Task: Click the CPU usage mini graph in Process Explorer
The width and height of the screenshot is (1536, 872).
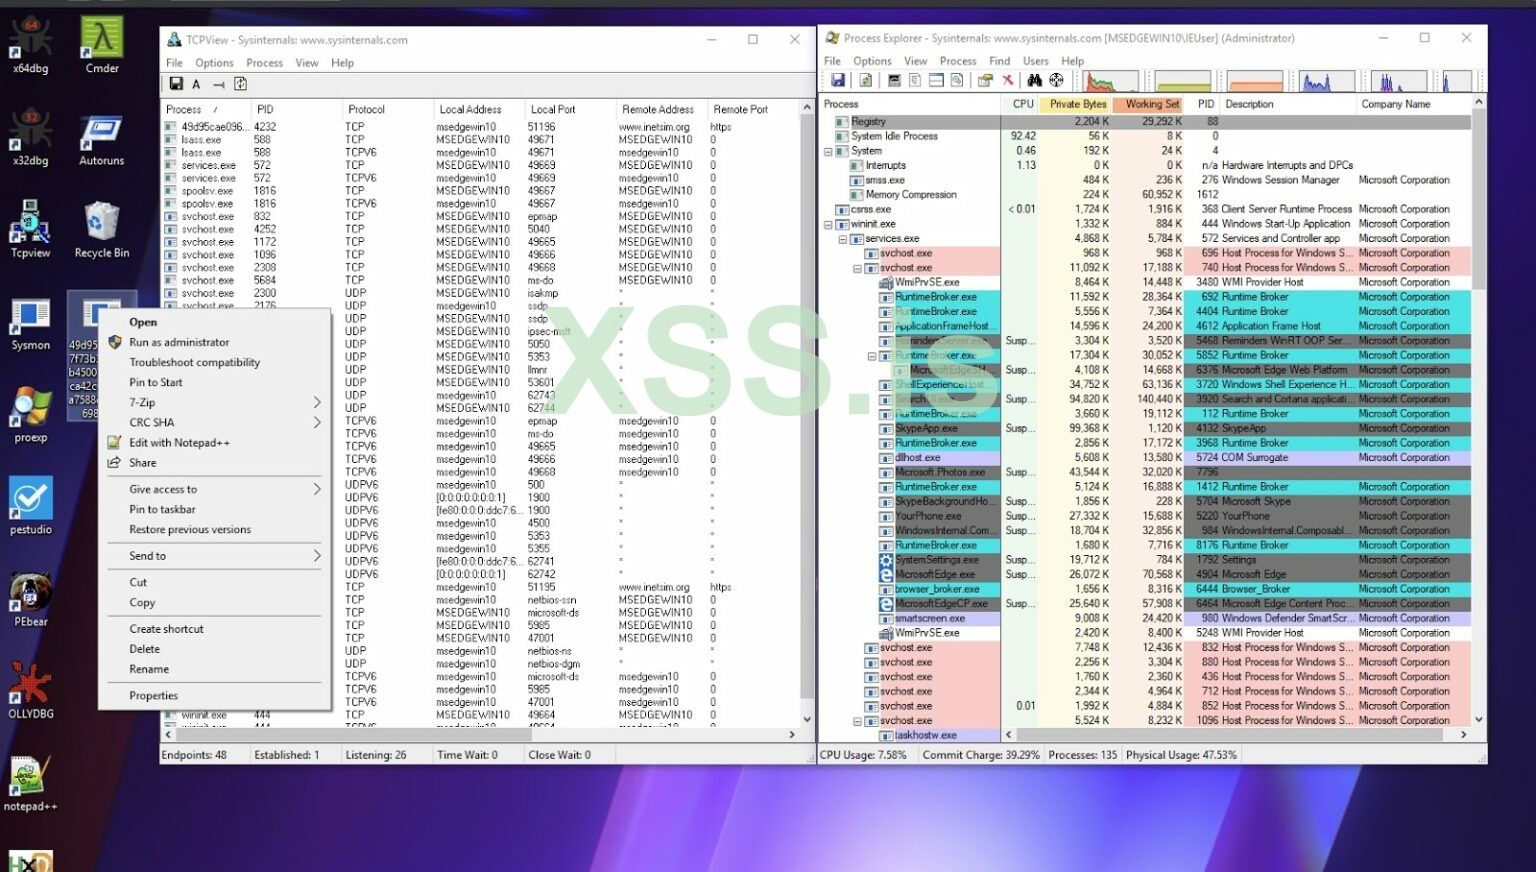Action: [x=1111, y=81]
